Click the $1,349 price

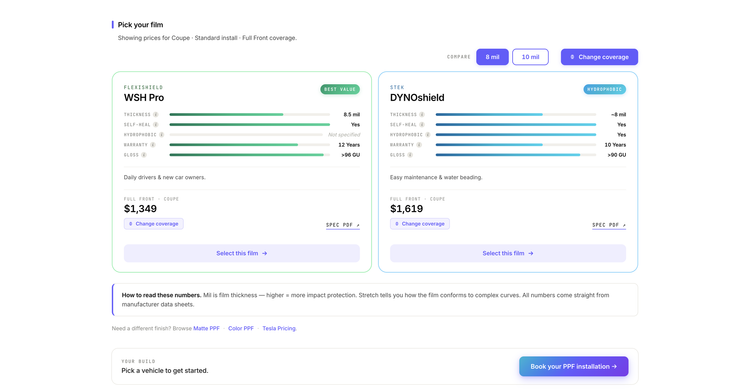[140, 209]
